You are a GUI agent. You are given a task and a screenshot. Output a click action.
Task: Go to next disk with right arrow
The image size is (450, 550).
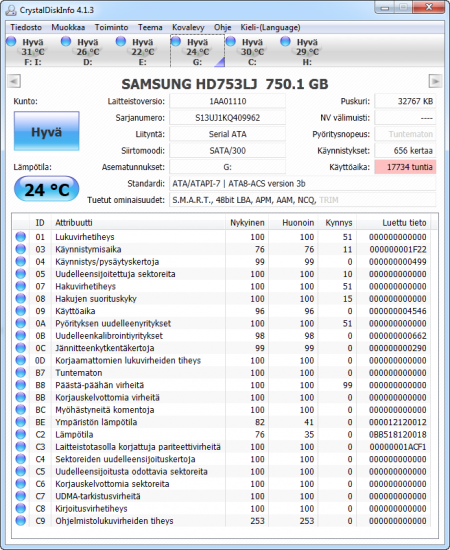click(x=435, y=81)
